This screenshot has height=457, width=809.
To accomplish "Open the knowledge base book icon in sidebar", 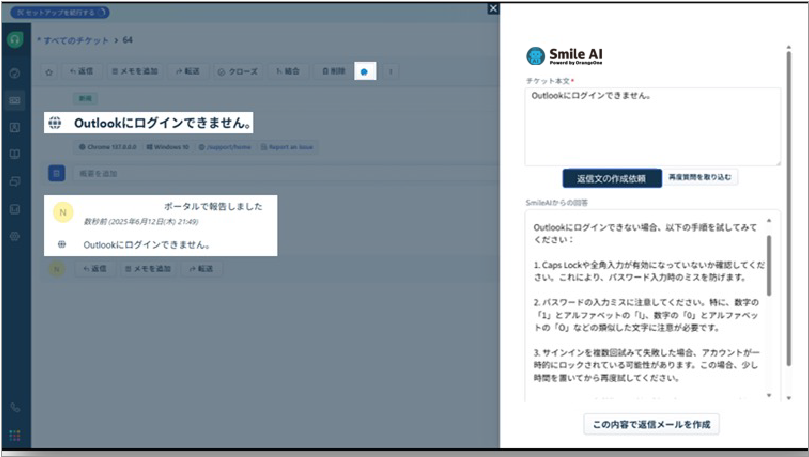I will pos(15,154).
